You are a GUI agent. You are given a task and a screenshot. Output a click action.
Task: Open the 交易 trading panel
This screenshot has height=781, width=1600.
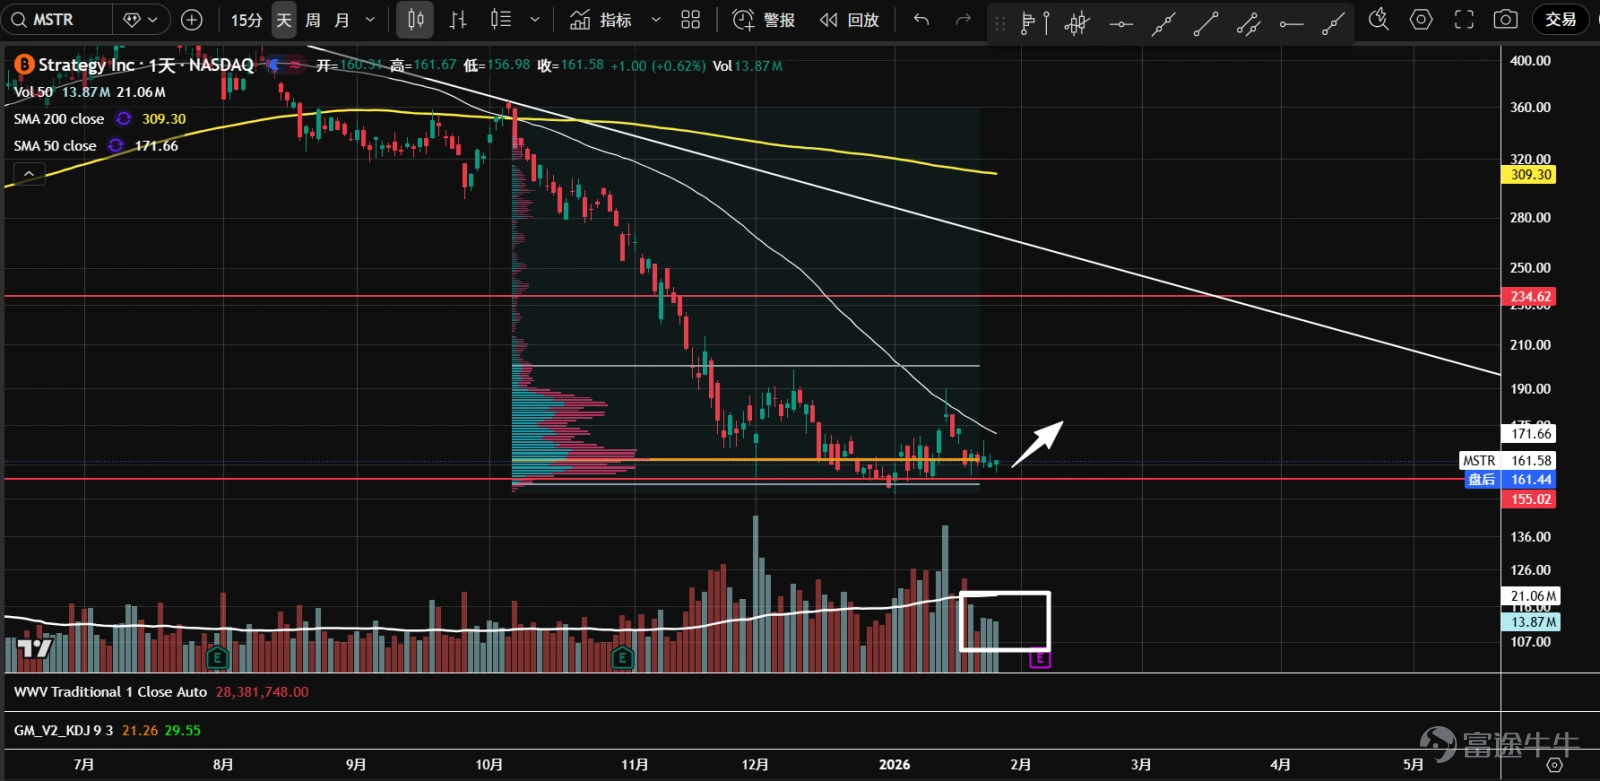coord(1560,20)
